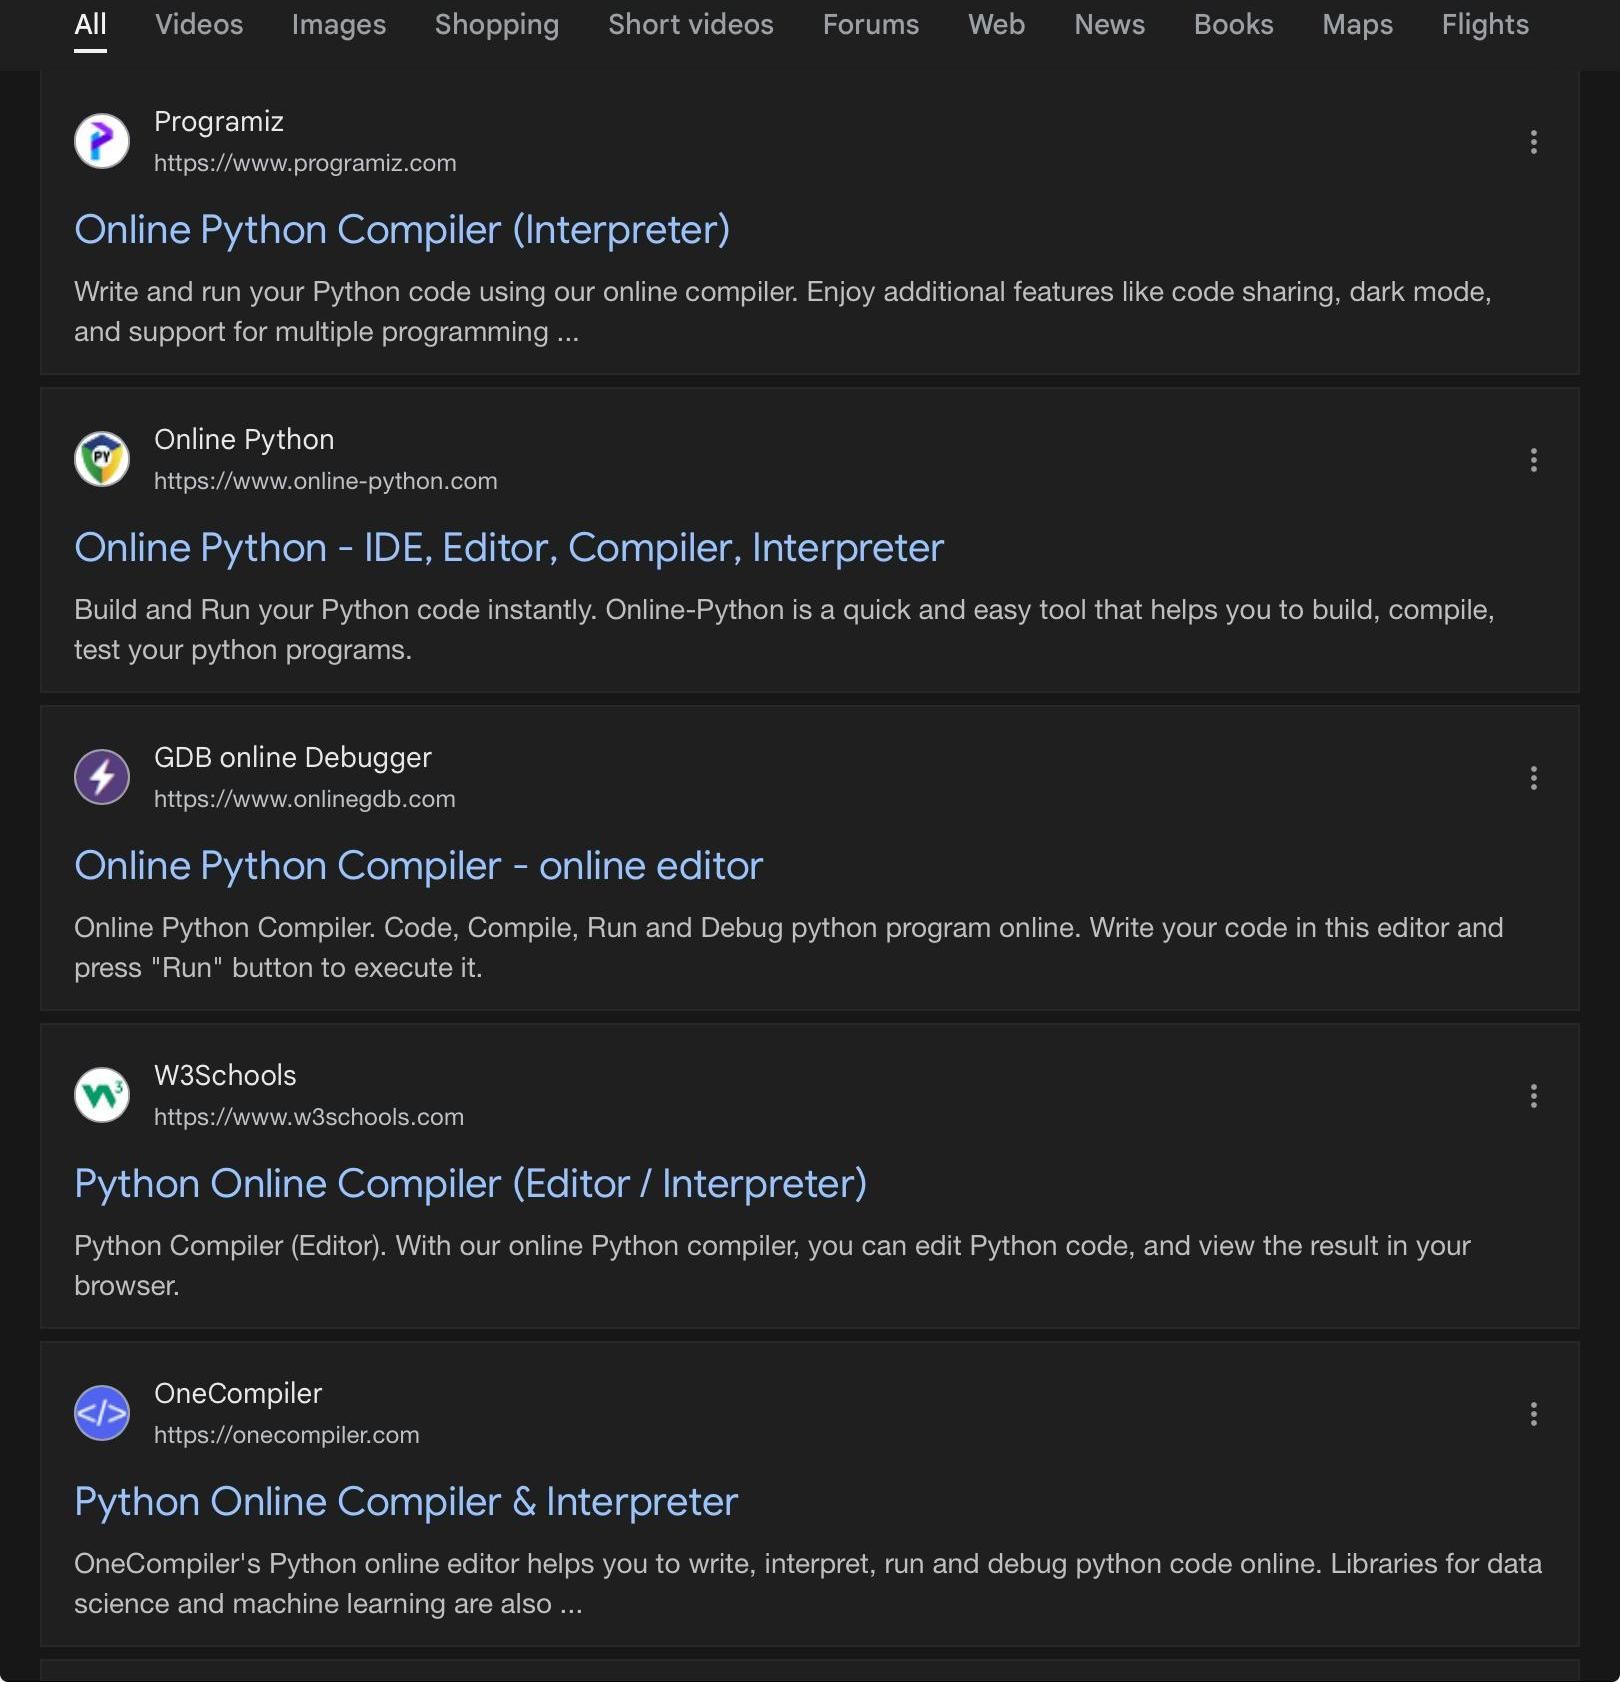The image size is (1620, 1682).
Task: Open three-dot menu for OneCompiler result
Action: (1533, 1414)
